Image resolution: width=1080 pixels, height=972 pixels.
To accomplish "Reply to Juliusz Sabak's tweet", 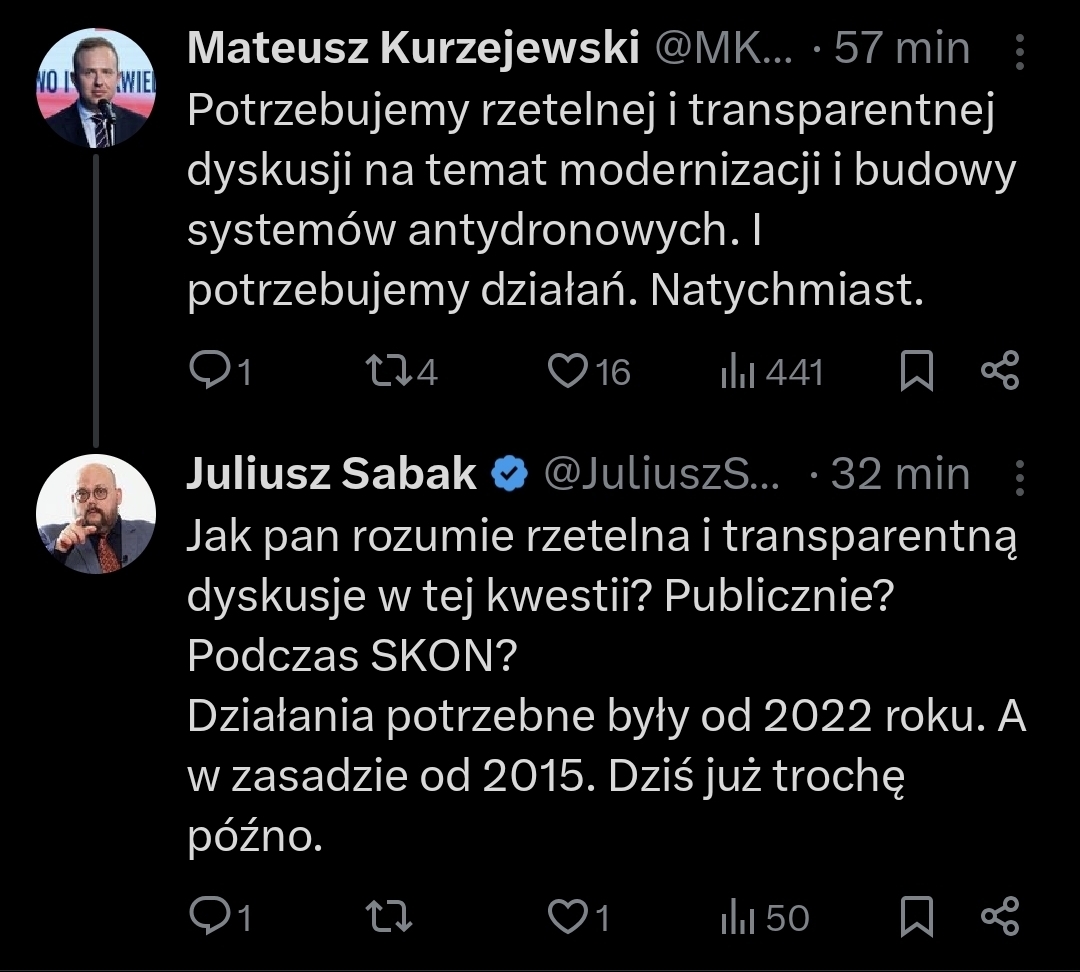I will 209,917.
